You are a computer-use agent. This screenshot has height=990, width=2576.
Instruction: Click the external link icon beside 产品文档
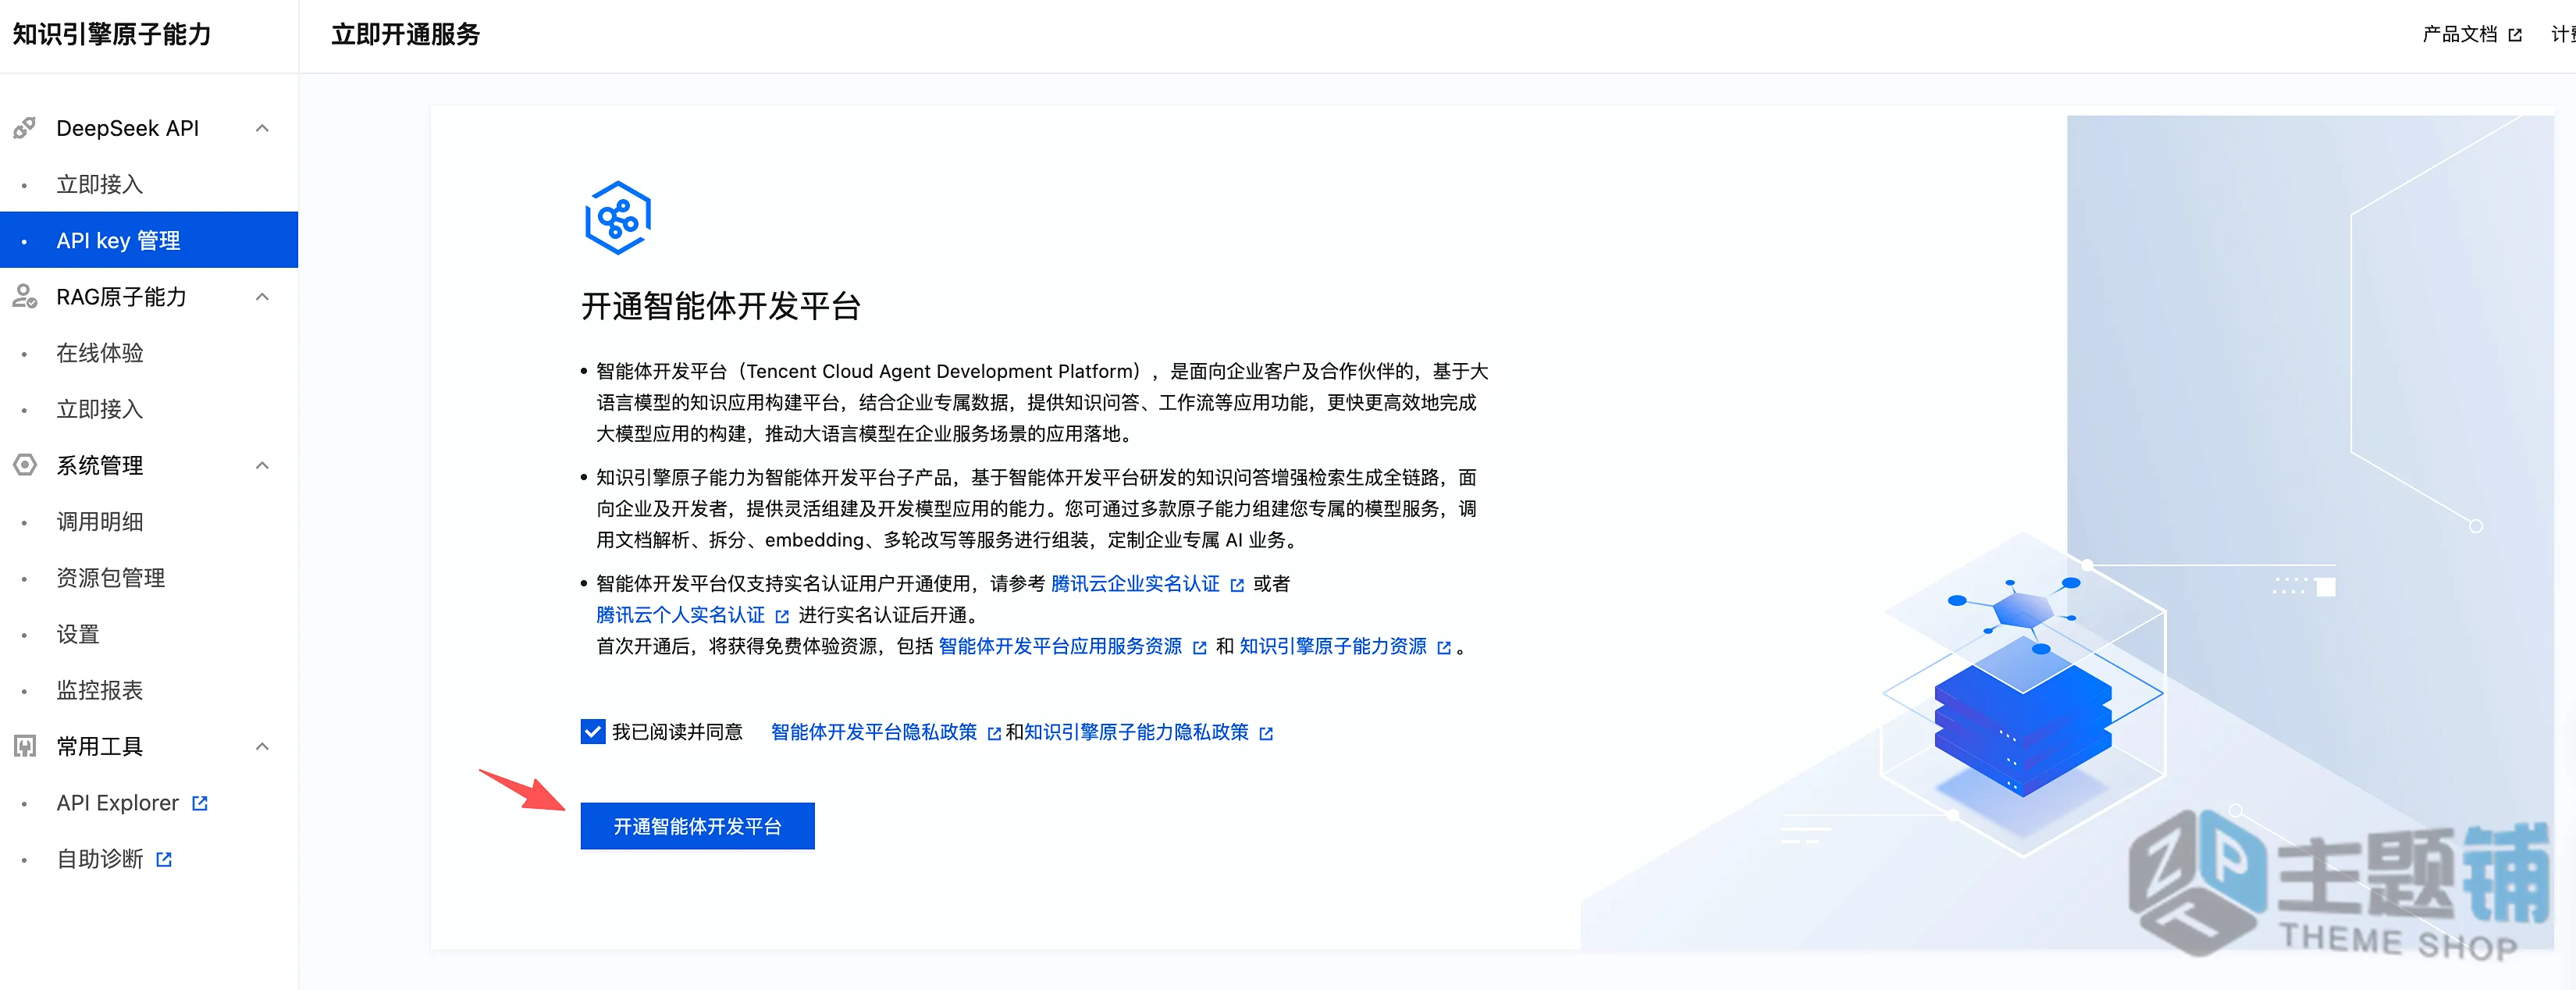pyautogui.click(x=2516, y=35)
